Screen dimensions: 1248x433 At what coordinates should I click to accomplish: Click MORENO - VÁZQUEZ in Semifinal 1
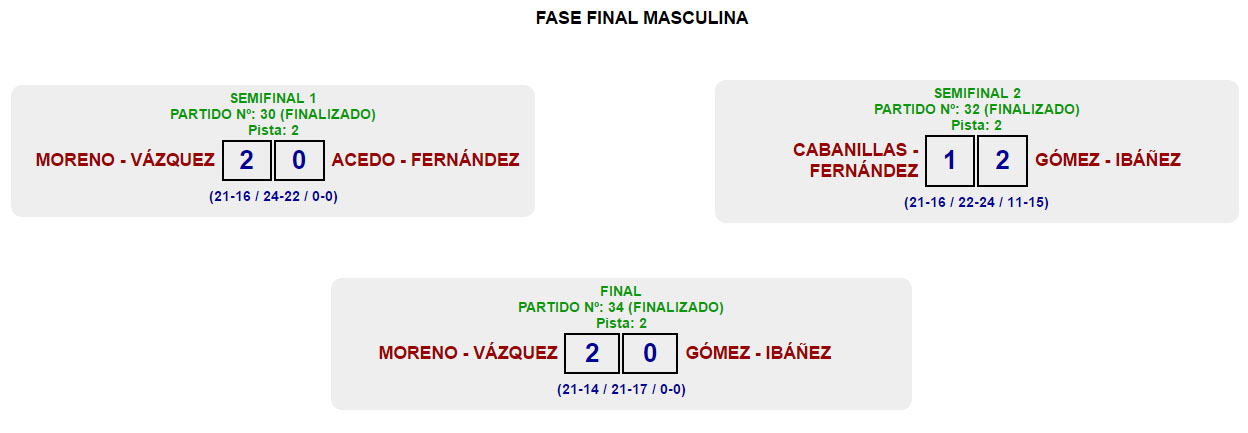pyautogui.click(x=125, y=160)
